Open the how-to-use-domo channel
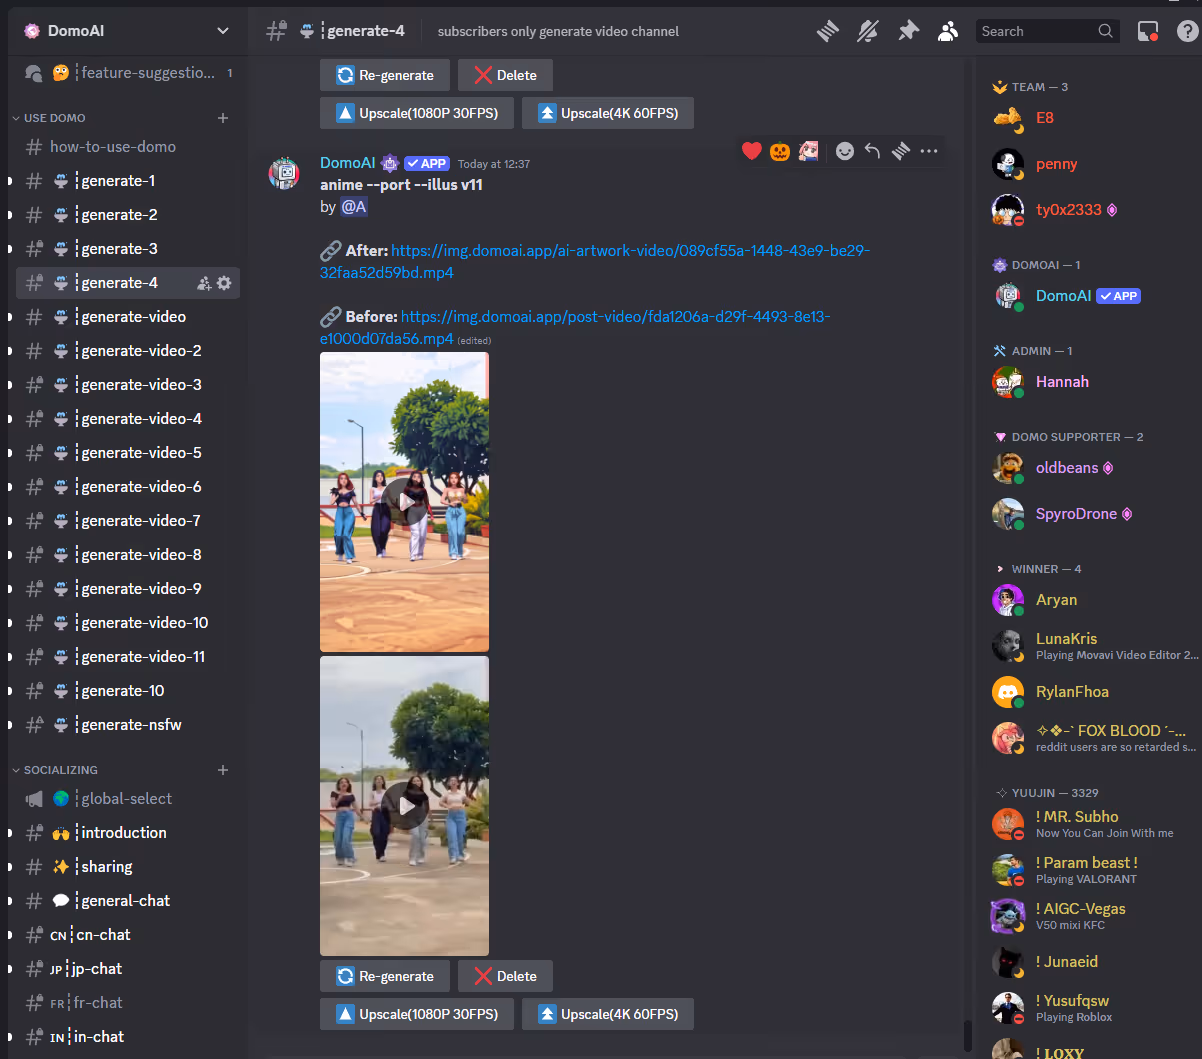1202x1059 pixels. 128,147
